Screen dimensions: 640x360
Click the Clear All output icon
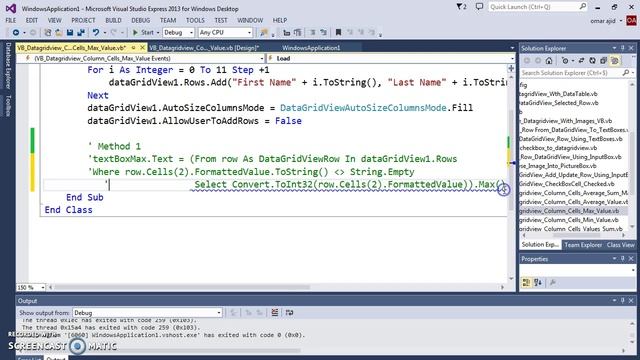275,313
